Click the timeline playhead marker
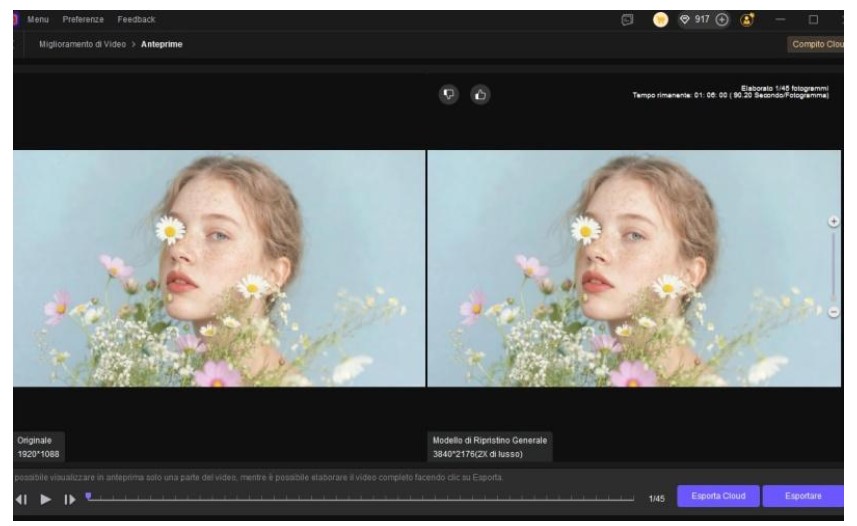This screenshot has height=526, width=857. (88, 496)
